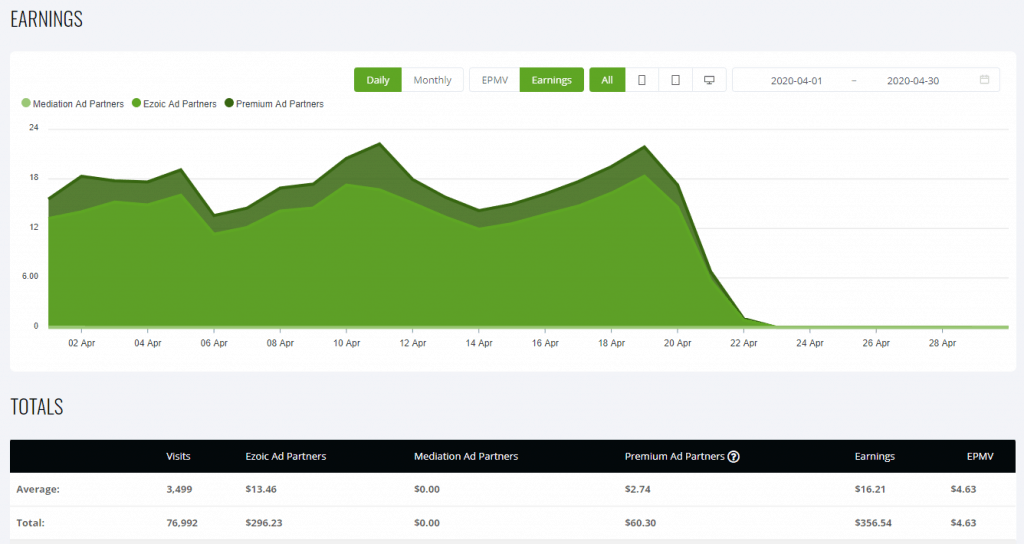Select average Ezoic value $13.46
The image size is (1024, 544).
pyautogui.click(x=261, y=489)
